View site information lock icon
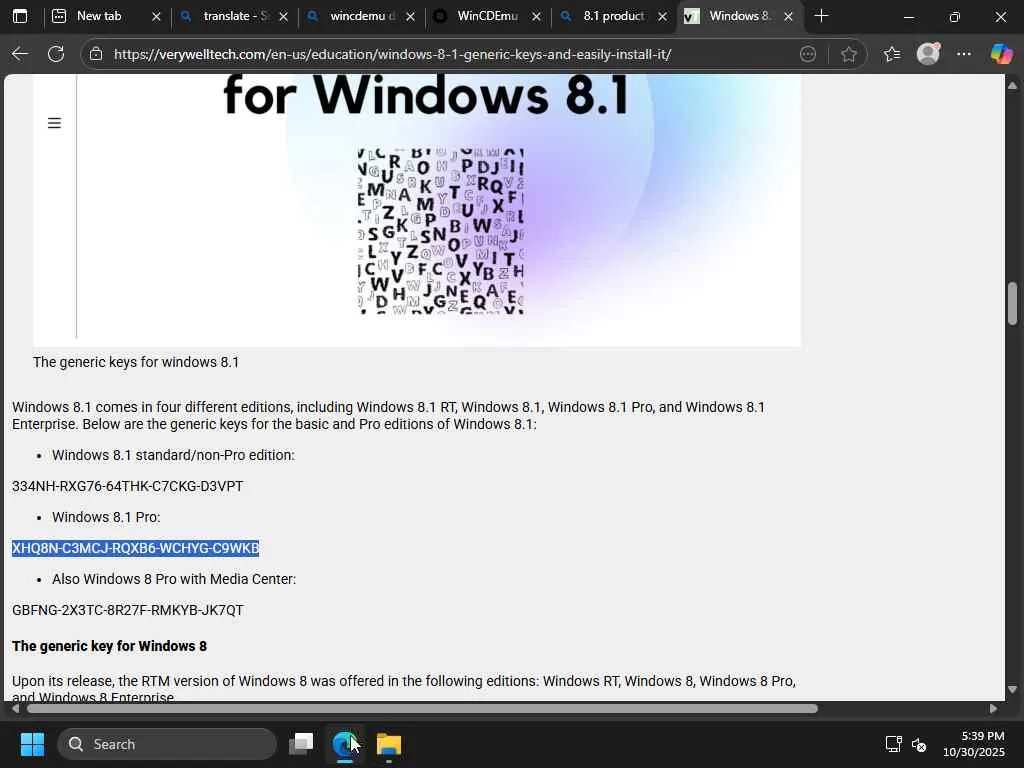Image resolution: width=1024 pixels, height=768 pixels. (x=96, y=54)
